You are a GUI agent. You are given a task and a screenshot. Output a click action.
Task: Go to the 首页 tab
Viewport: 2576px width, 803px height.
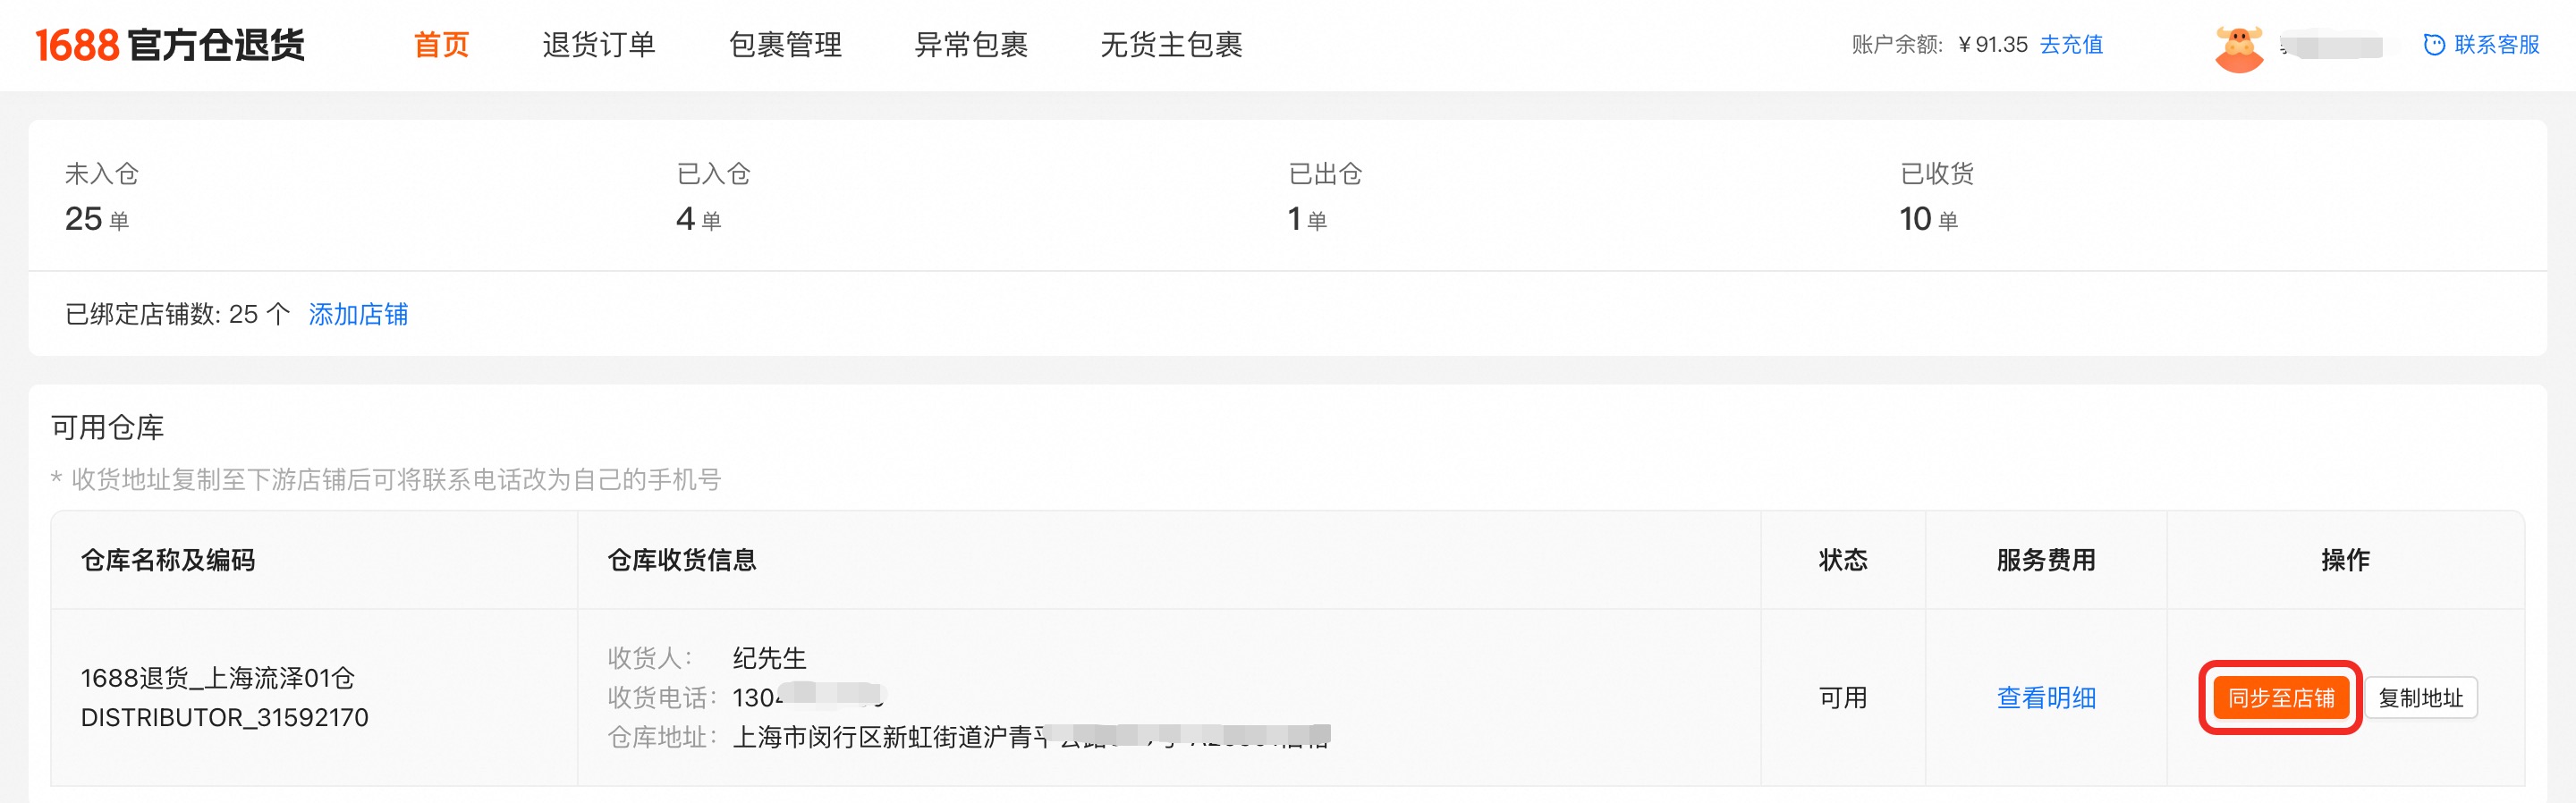tap(441, 45)
